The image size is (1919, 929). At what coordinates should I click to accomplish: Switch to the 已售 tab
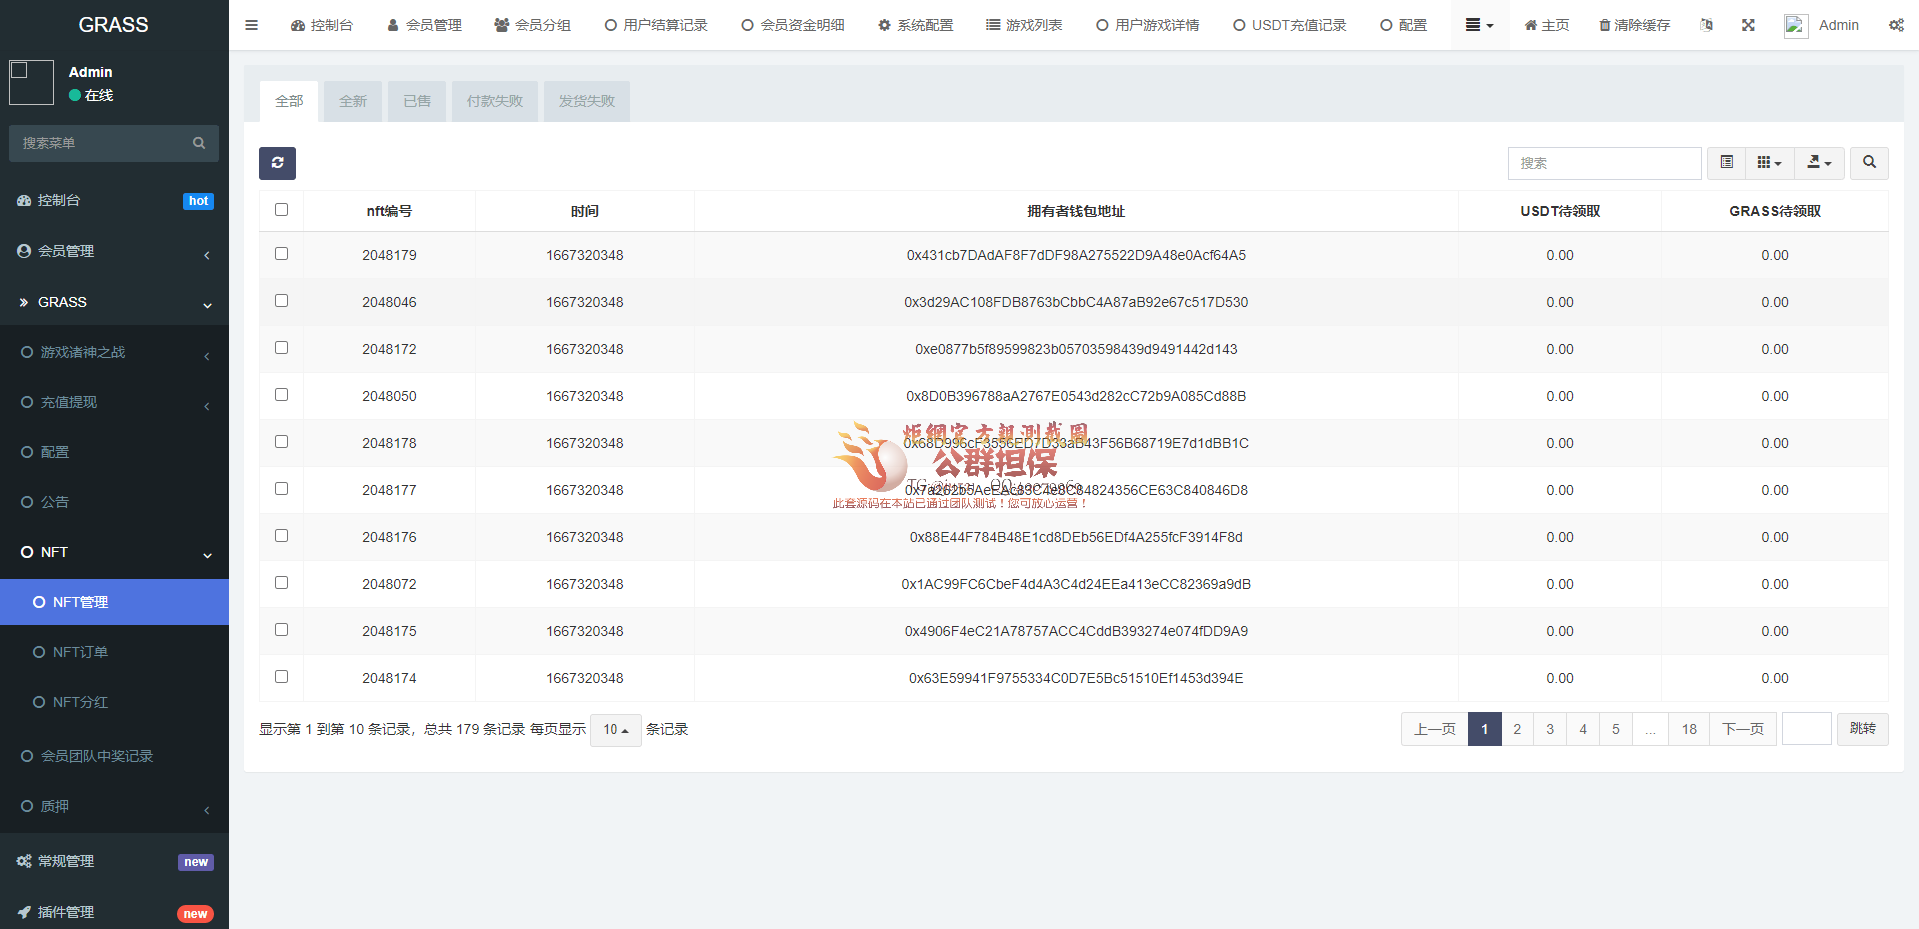pyautogui.click(x=417, y=101)
